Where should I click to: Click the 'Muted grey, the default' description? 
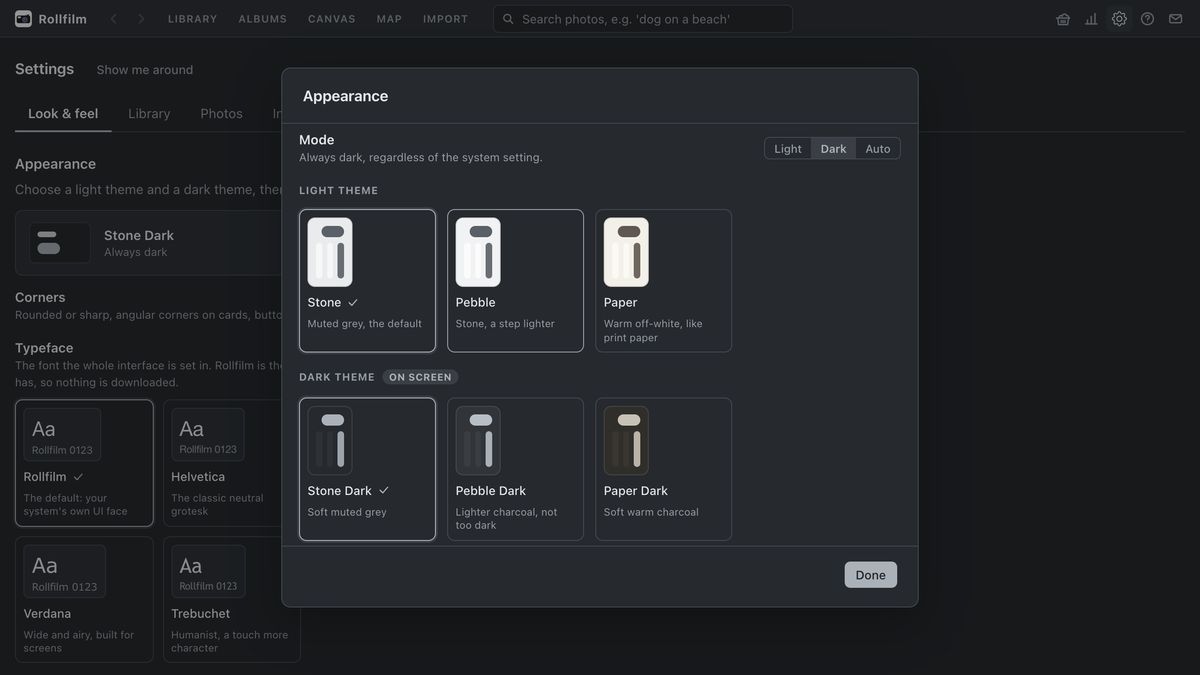(x=365, y=324)
